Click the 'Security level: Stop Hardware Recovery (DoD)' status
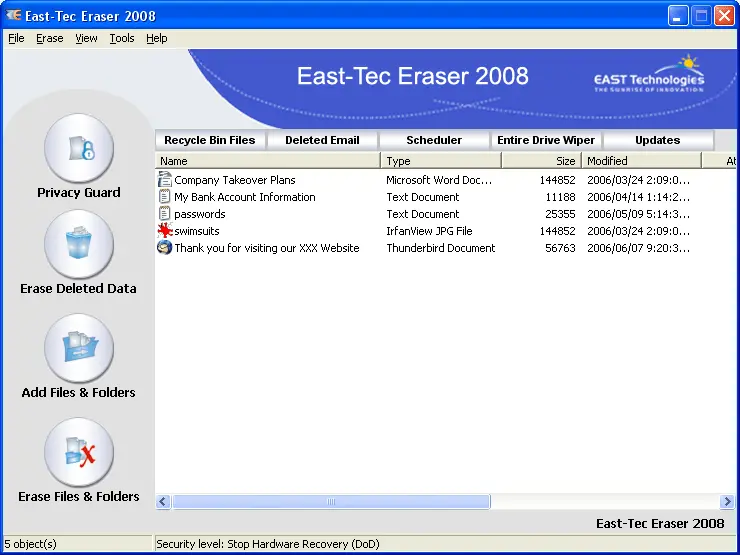Viewport: 740px width, 555px height. click(268, 544)
